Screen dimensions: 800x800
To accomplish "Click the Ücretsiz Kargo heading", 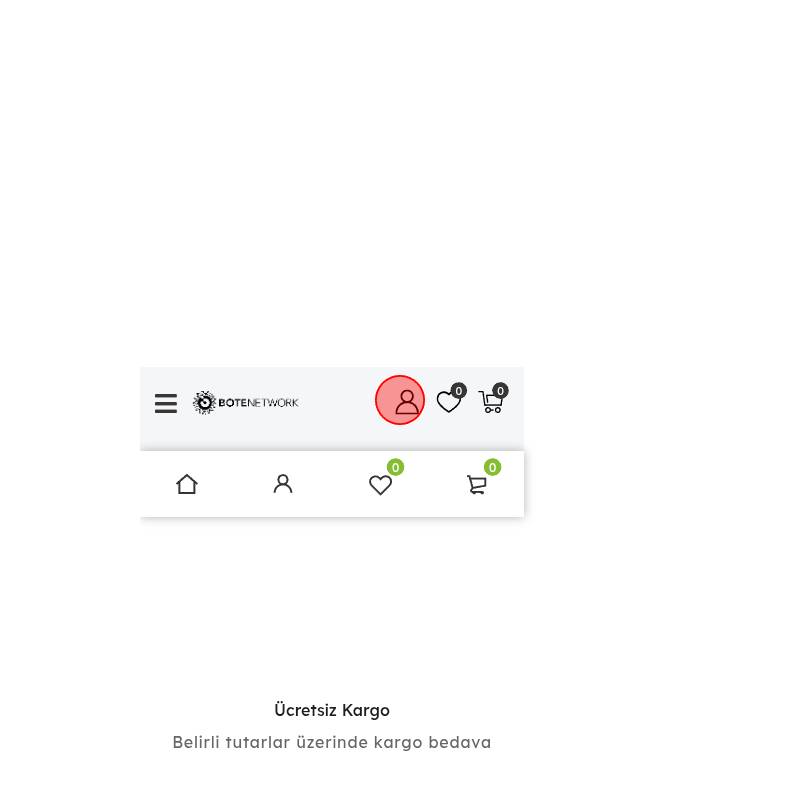I will point(332,710).
